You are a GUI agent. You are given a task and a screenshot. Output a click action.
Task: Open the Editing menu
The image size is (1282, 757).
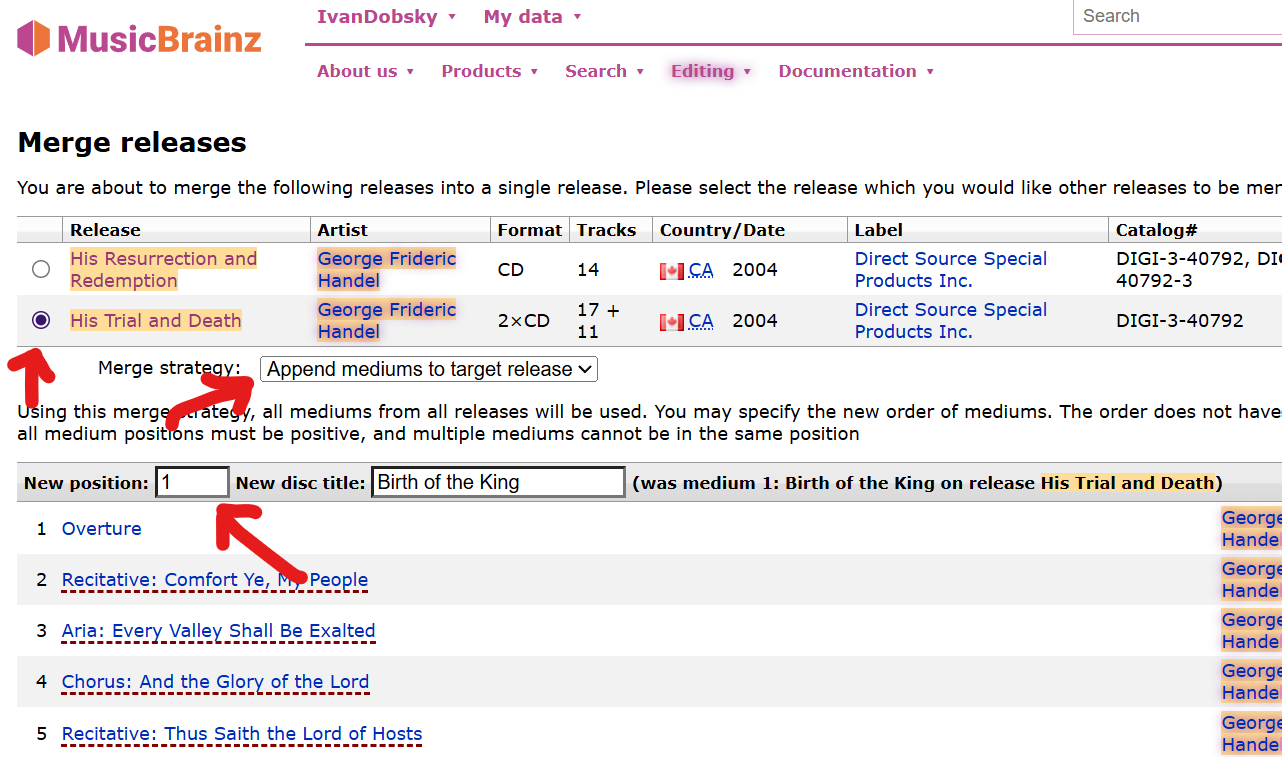(710, 71)
